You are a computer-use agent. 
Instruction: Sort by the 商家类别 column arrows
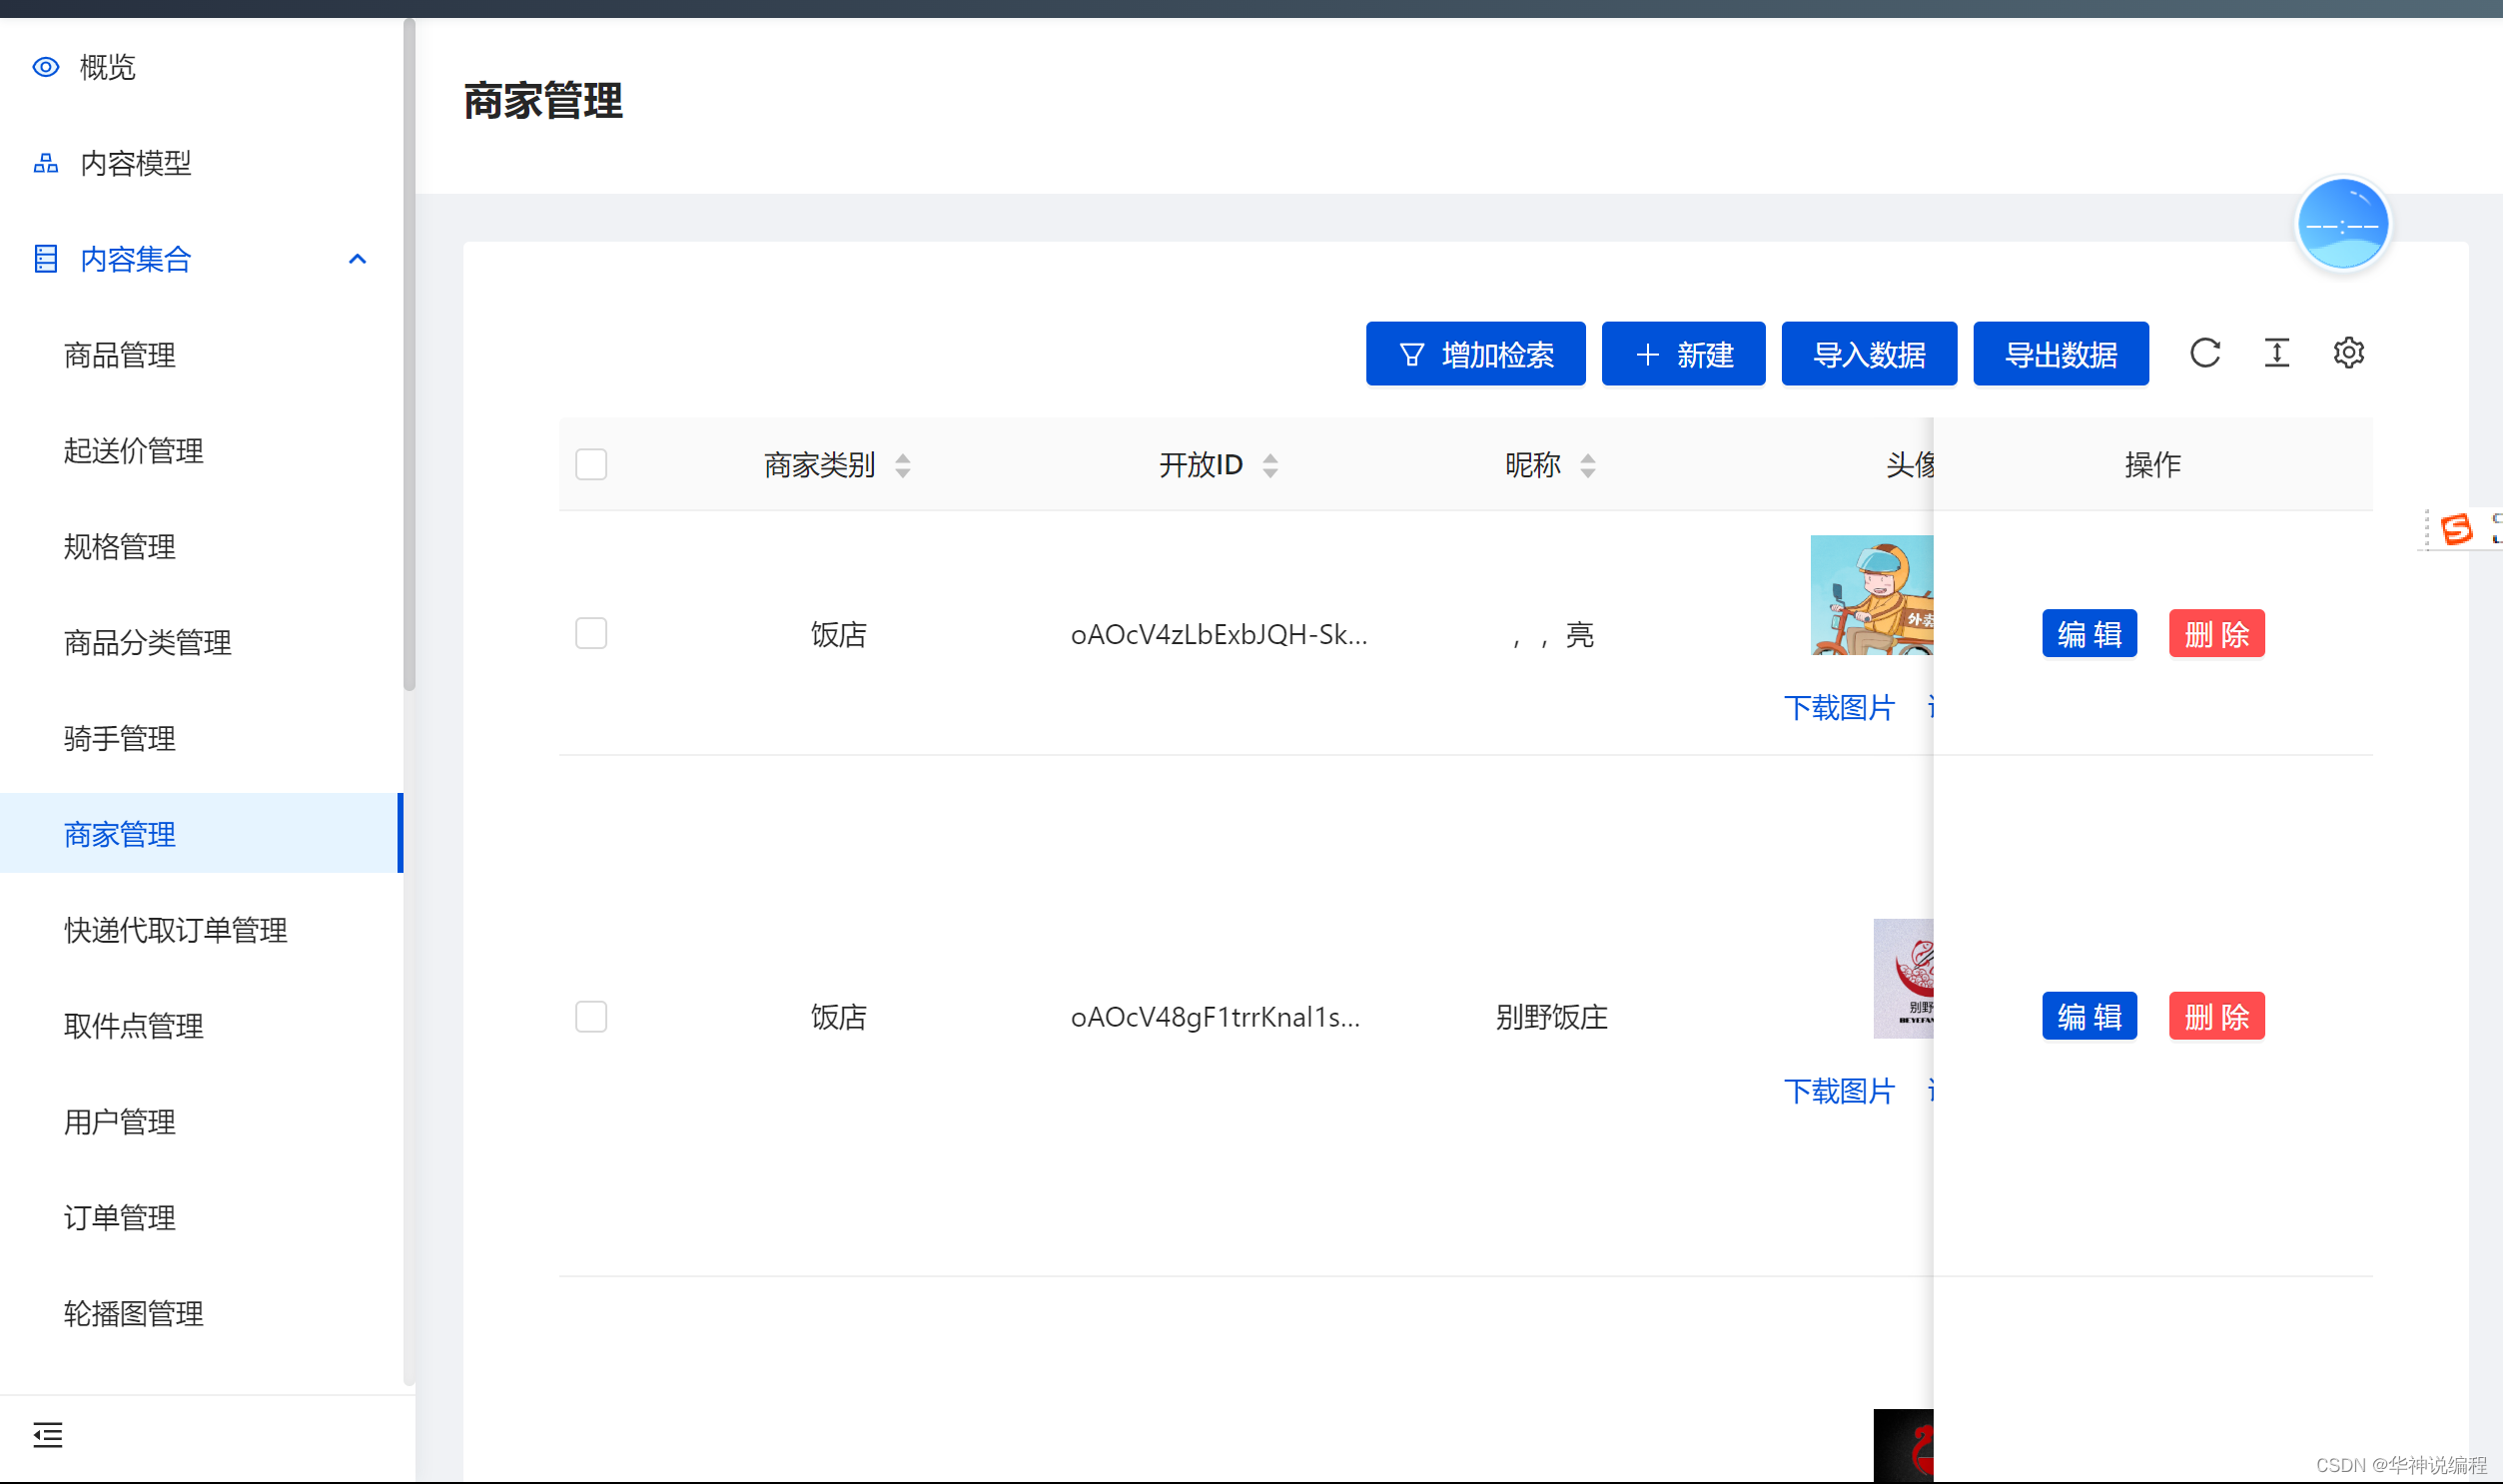coord(902,465)
